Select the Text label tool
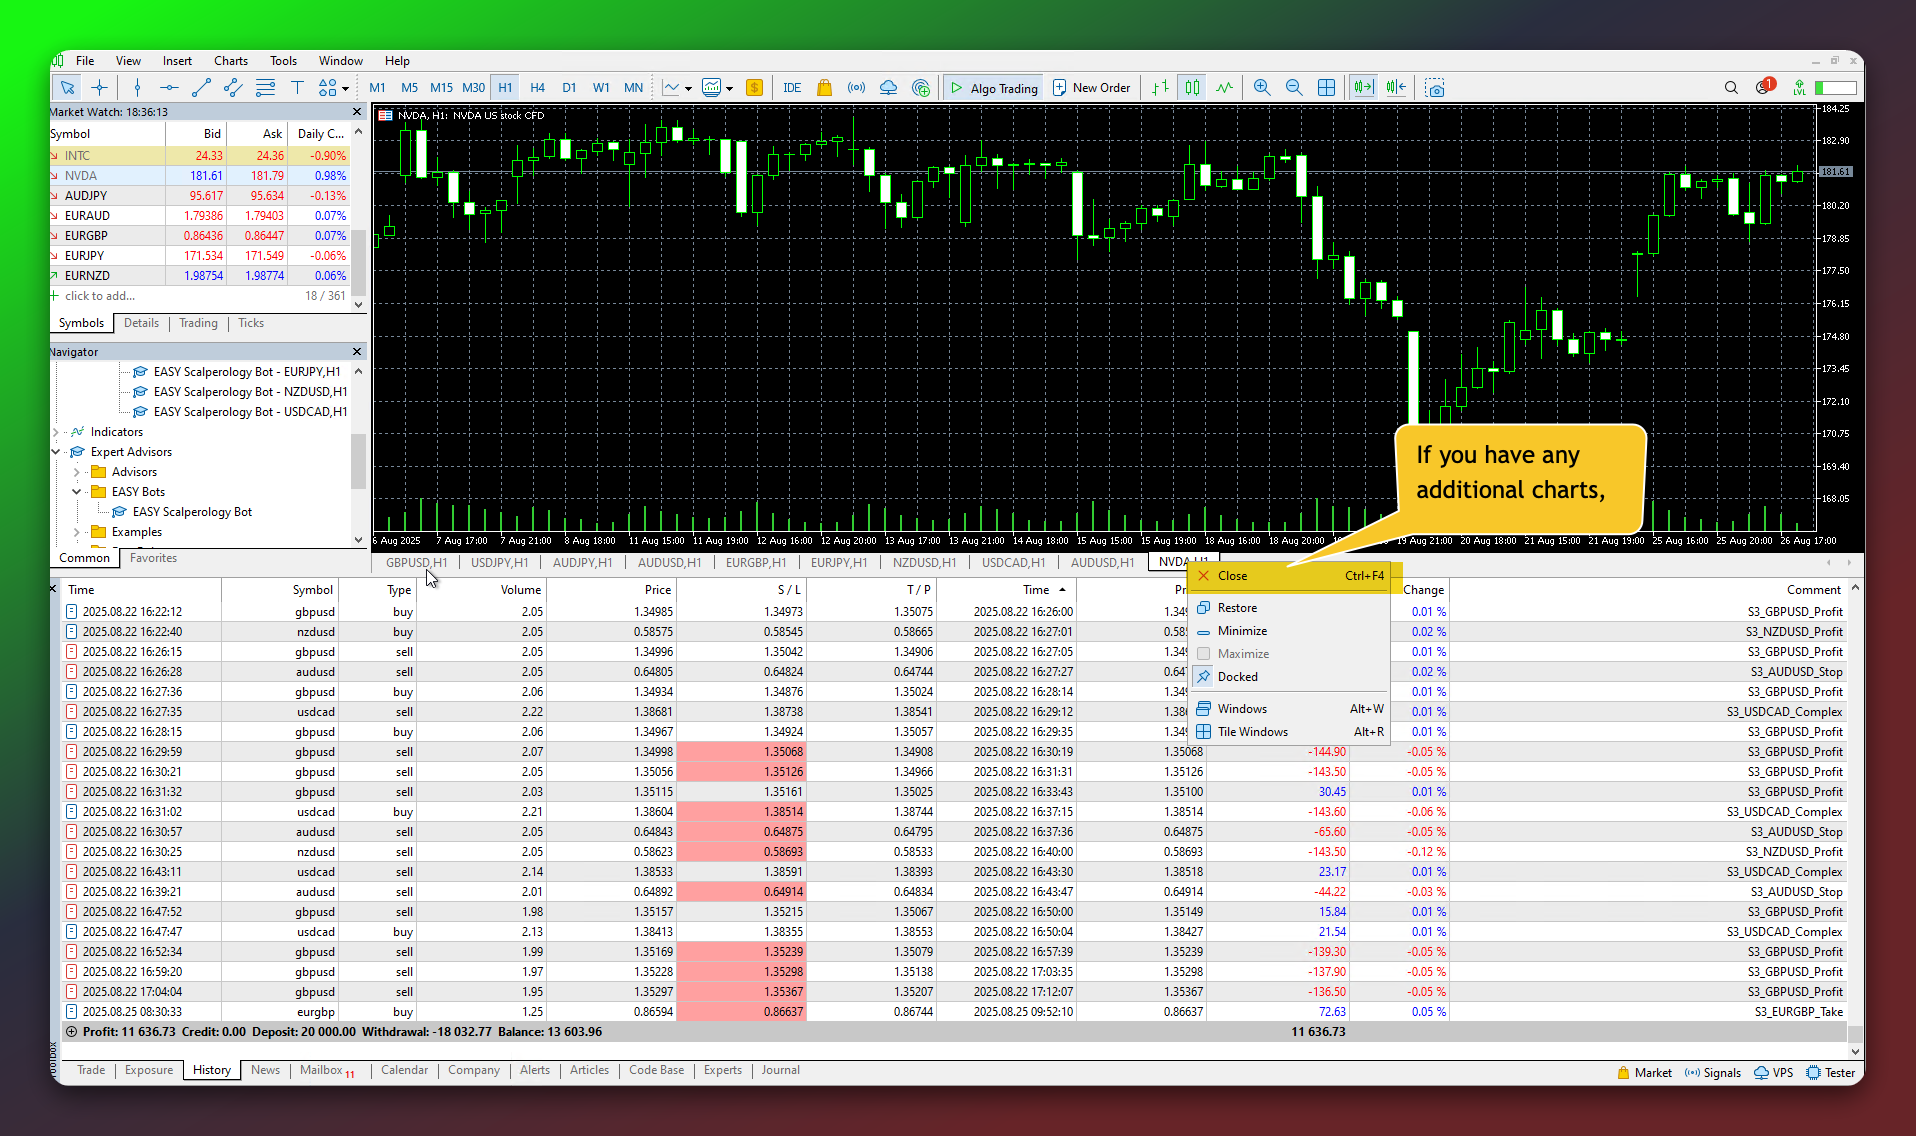Image resolution: width=1916 pixels, height=1136 pixels. pos(297,88)
